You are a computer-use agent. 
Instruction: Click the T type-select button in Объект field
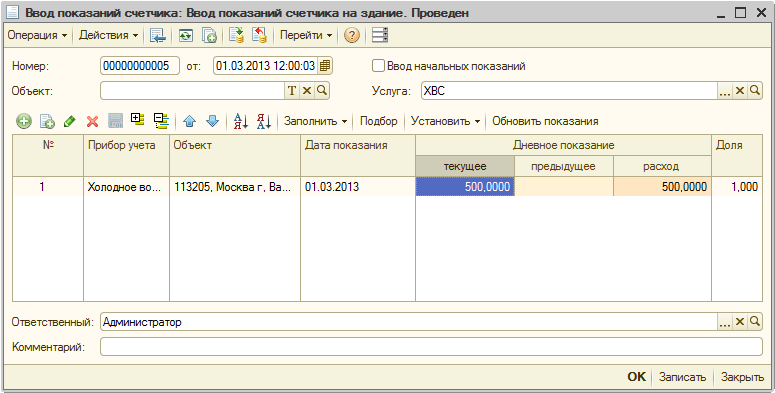[292, 90]
